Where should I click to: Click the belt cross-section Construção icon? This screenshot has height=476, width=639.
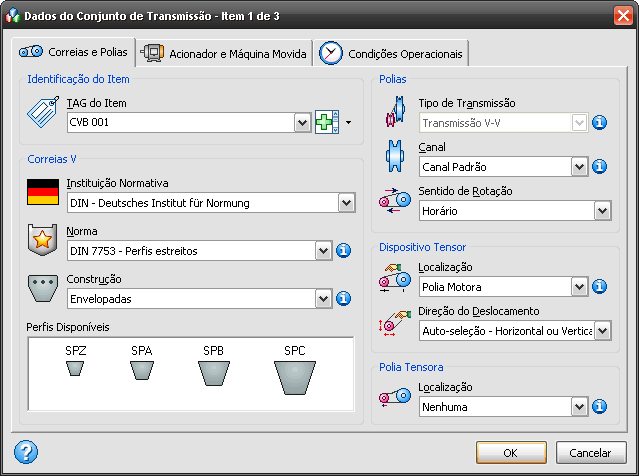[42, 288]
